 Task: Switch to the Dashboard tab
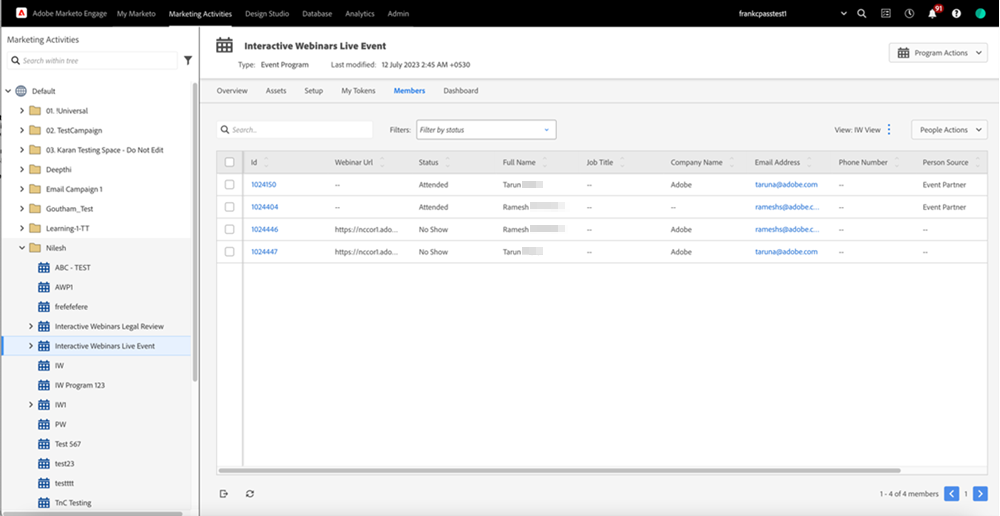click(460, 91)
